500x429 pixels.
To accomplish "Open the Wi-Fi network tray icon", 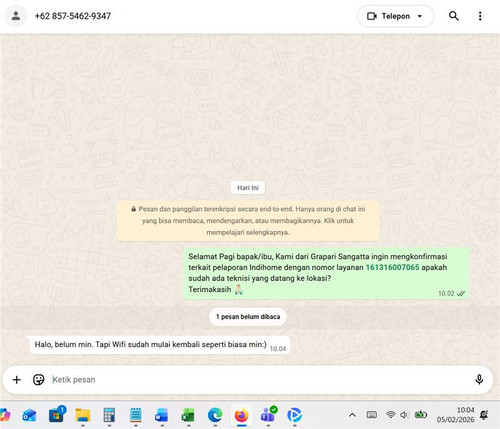I will [x=390, y=415].
